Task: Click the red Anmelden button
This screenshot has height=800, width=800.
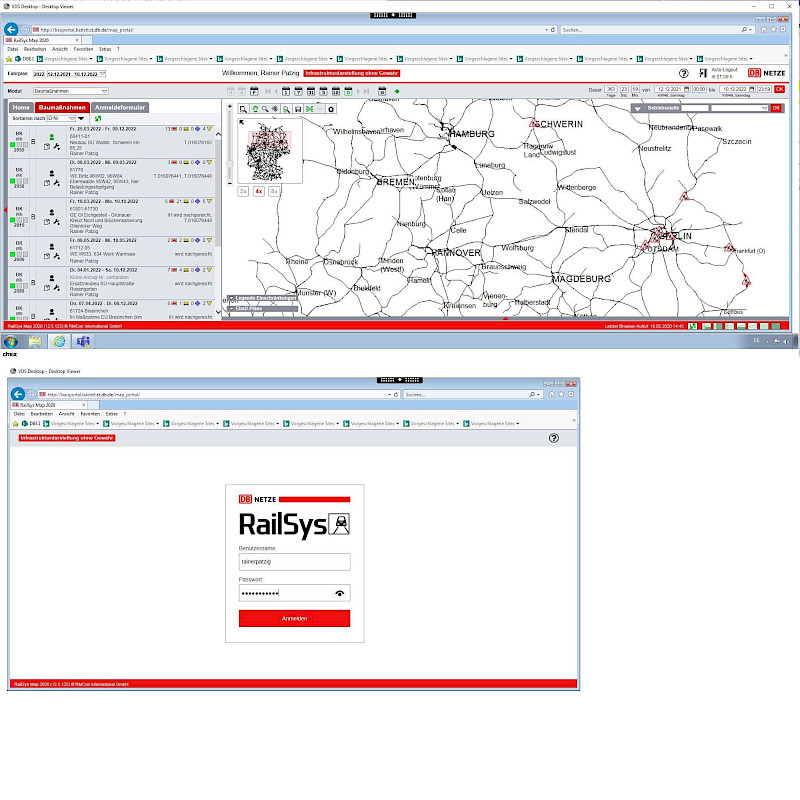Action: (294, 618)
